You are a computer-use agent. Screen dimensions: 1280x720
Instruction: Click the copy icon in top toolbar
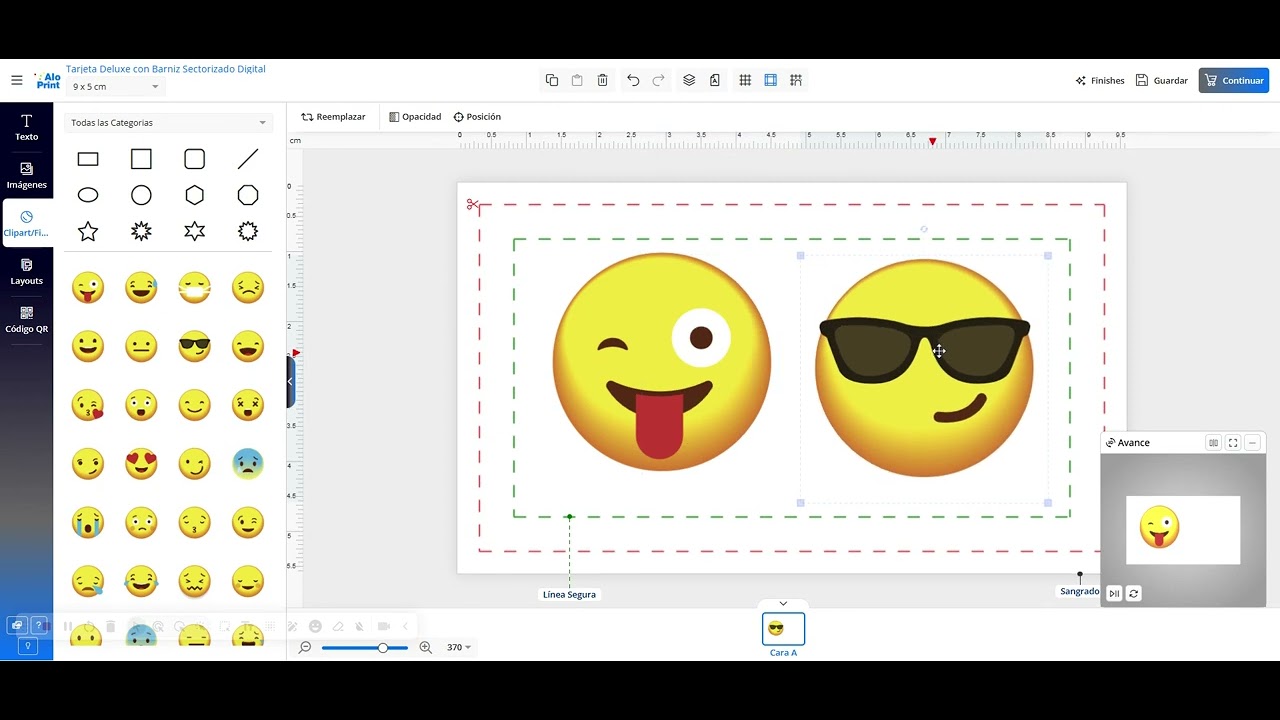(x=552, y=80)
